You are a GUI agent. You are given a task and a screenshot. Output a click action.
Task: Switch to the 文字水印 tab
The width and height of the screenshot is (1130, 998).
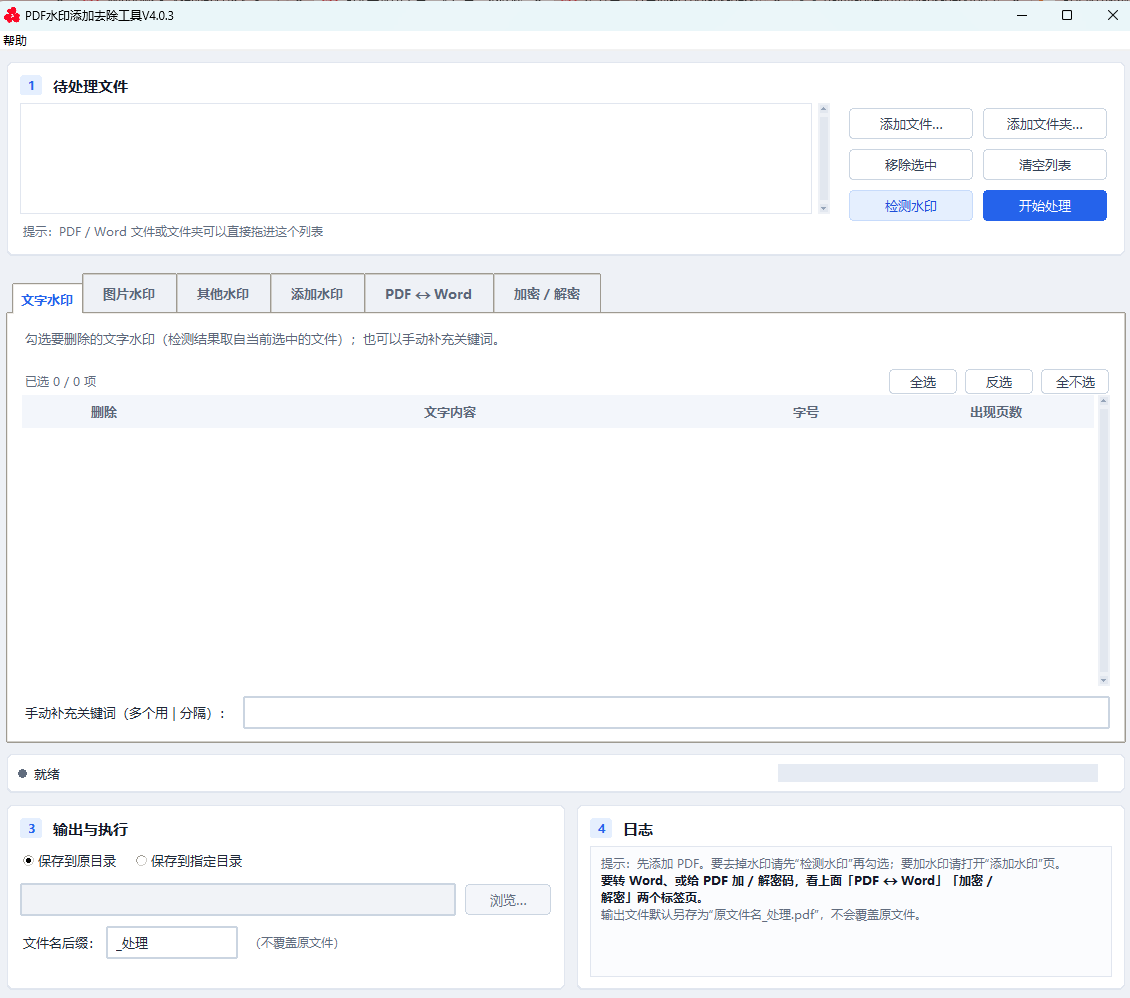(47, 300)
